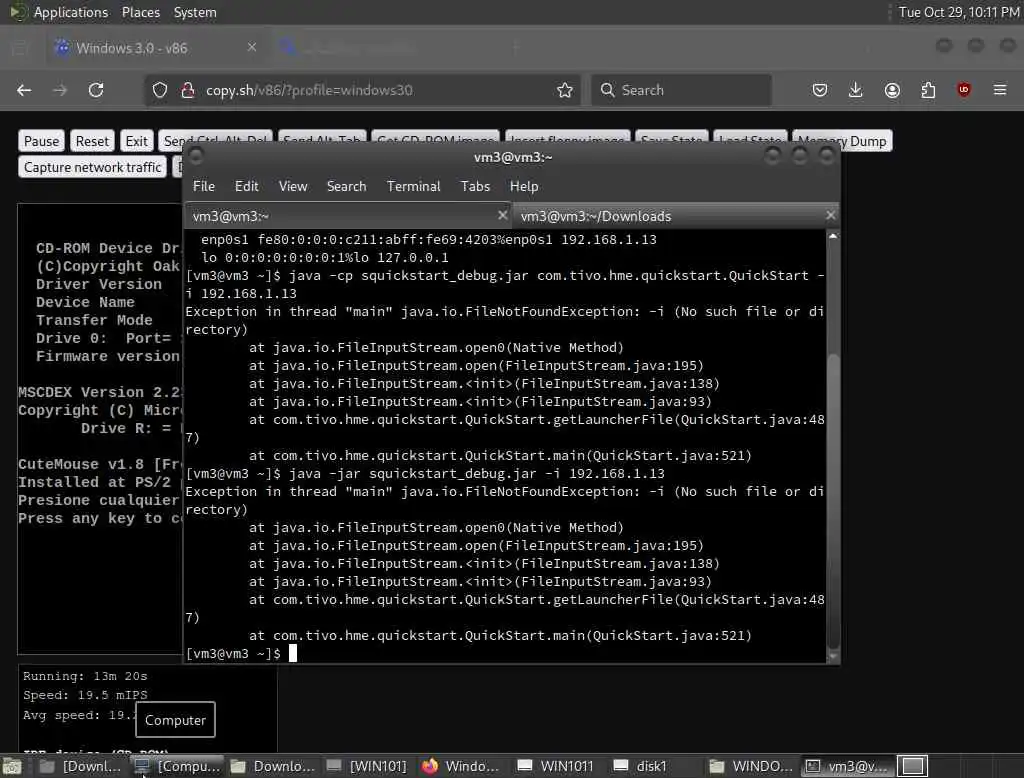1024x778 pixels.
Task: Click the Reset emulator button
Action: (92, 141)
